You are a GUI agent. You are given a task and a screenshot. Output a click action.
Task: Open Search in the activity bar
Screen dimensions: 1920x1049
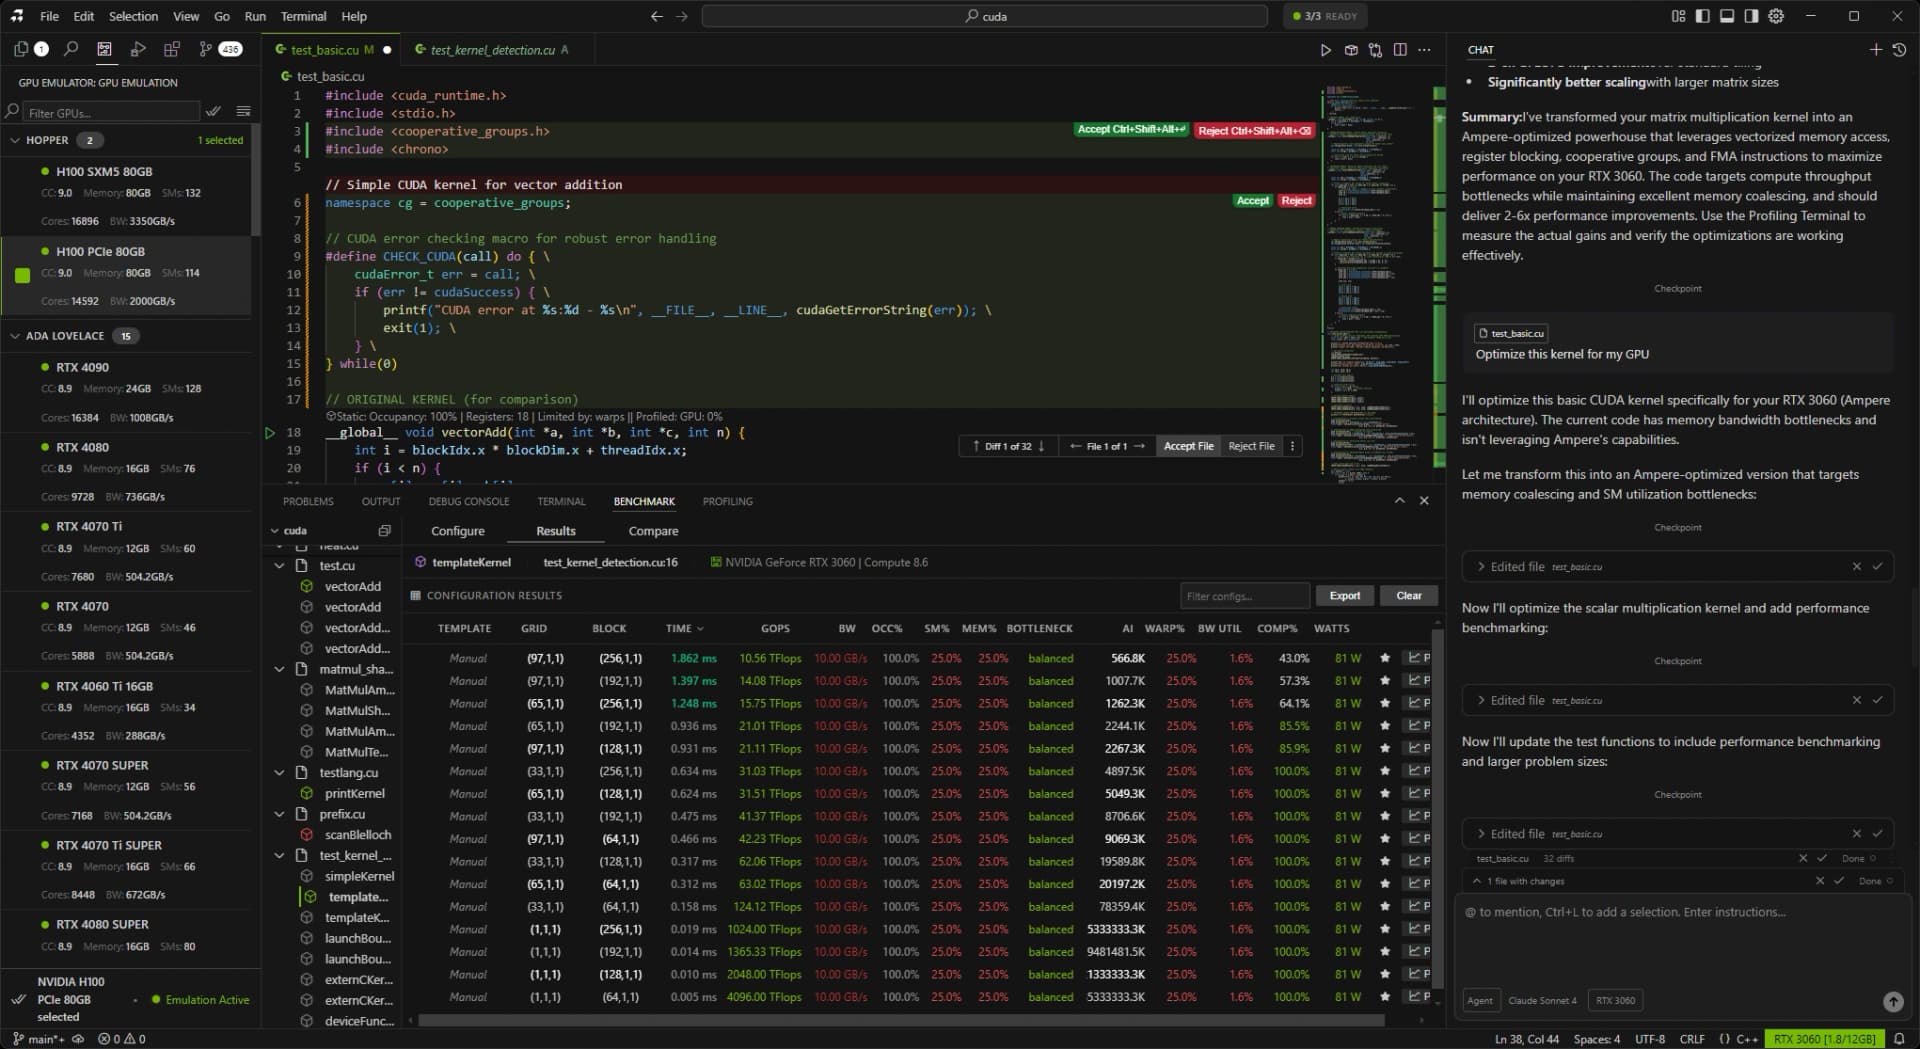70,48
